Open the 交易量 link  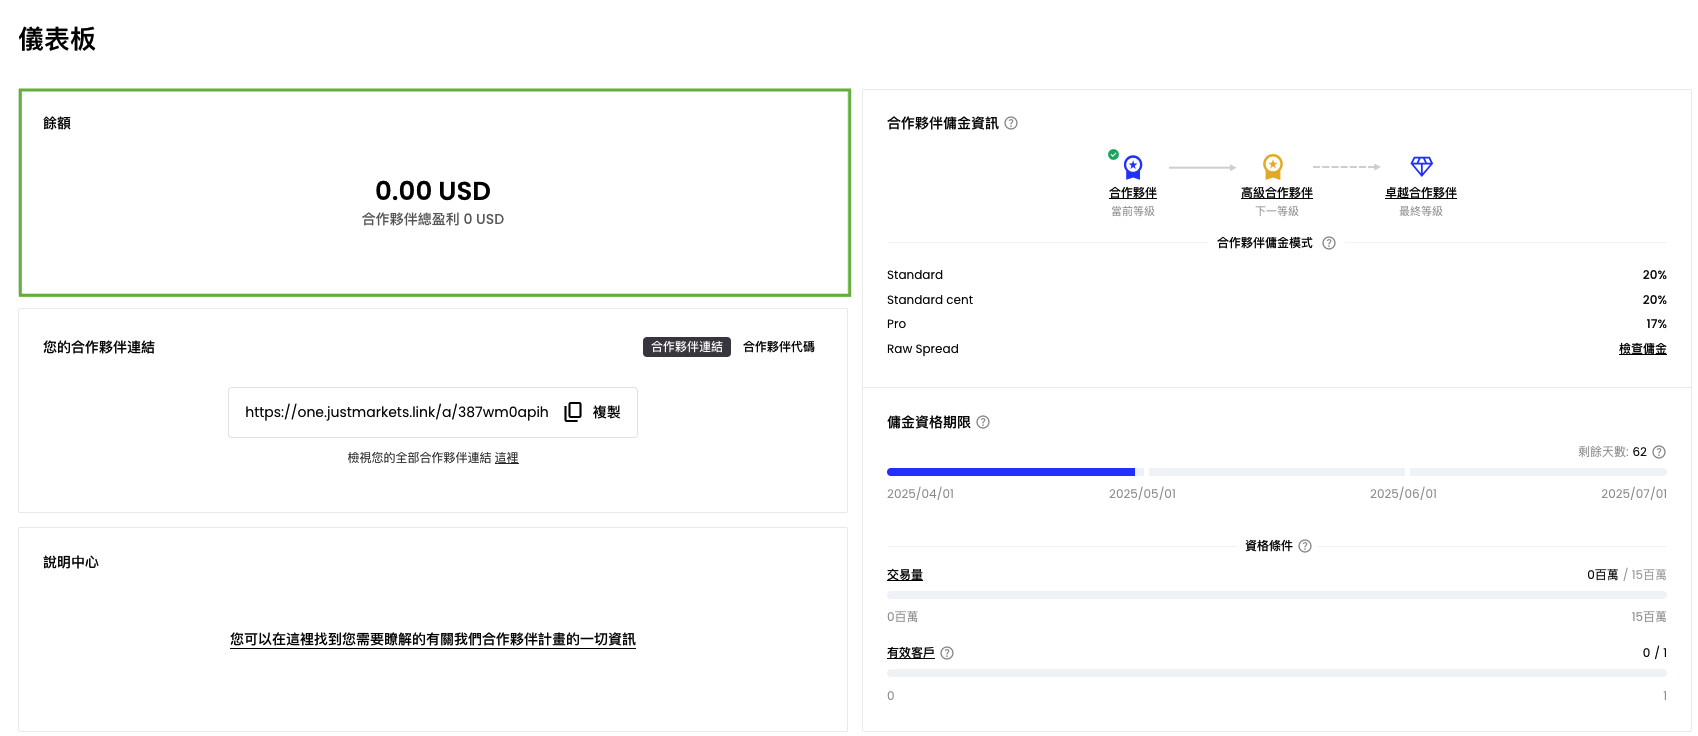click(905, 575)
